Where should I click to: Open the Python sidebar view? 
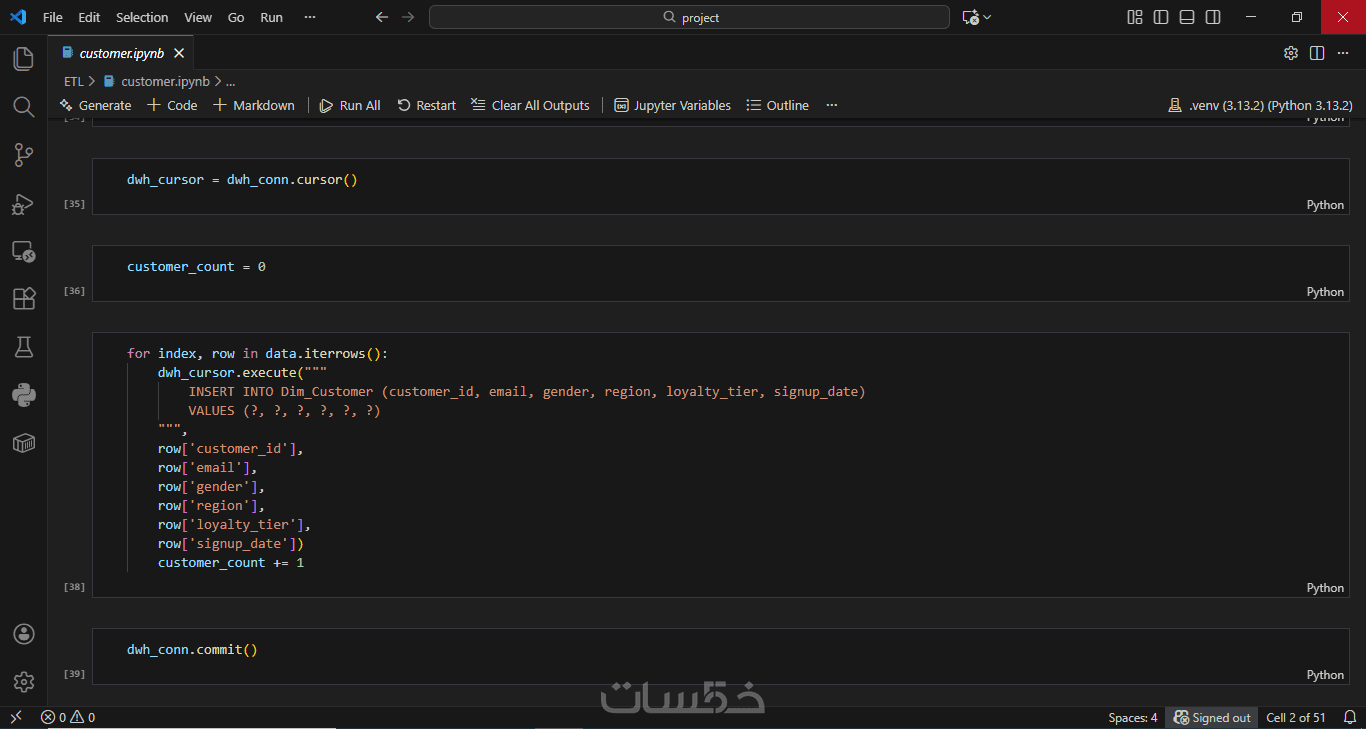click(23, 395)
